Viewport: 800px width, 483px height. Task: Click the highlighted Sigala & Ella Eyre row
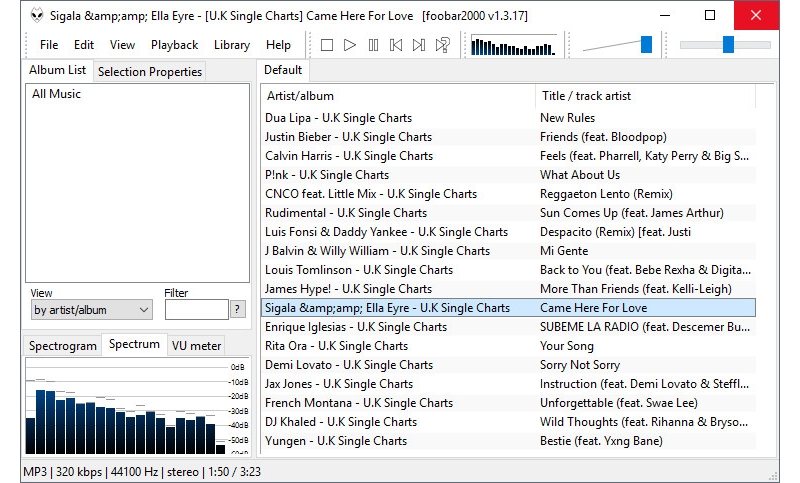click(x=509, y=308)
